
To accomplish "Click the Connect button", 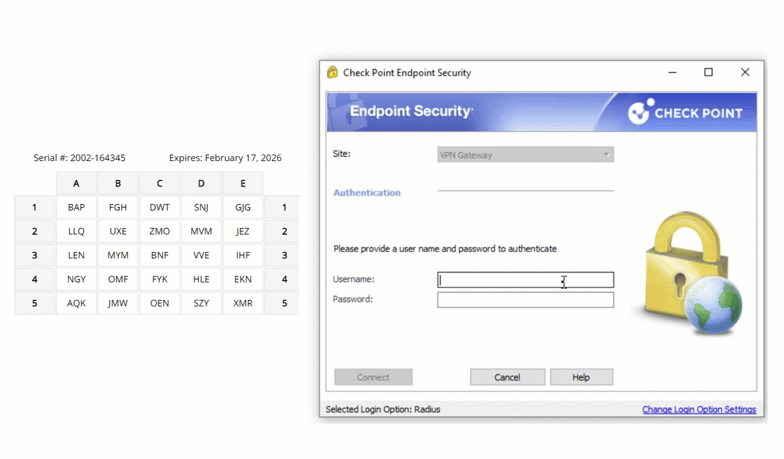I will tap(373, 377).
